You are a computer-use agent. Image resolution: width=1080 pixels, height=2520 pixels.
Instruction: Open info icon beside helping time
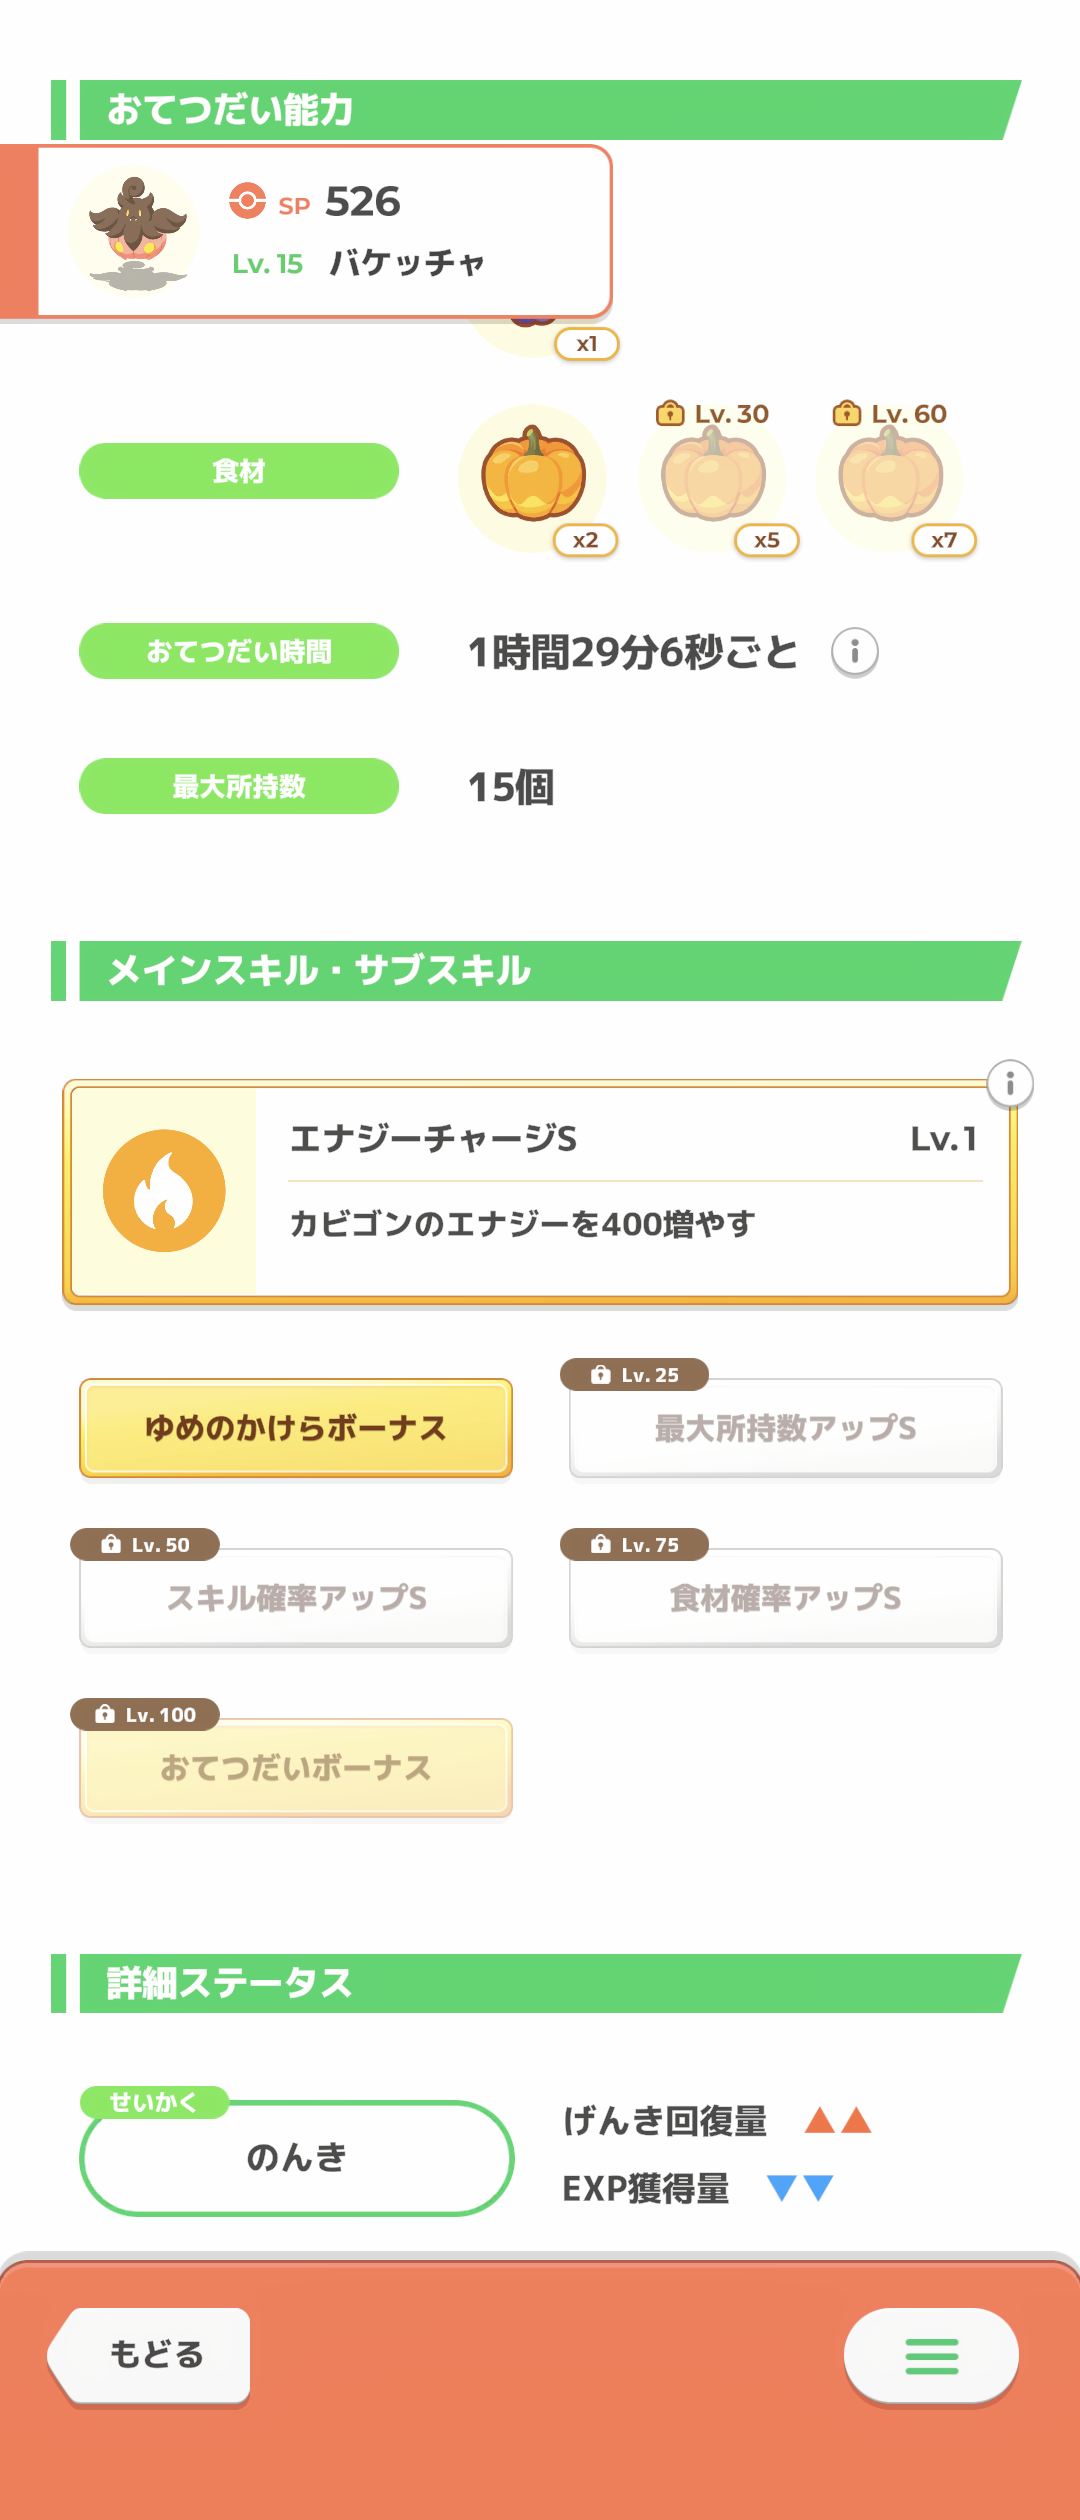point(854,652)
